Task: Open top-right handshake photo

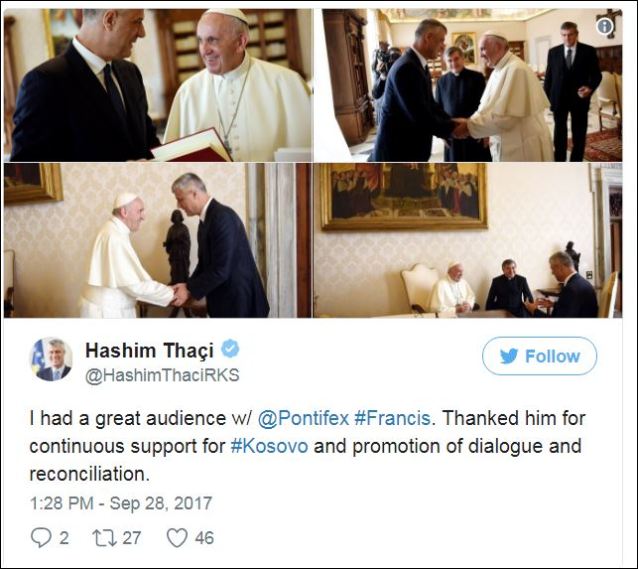Action: (x=468, y=85)
